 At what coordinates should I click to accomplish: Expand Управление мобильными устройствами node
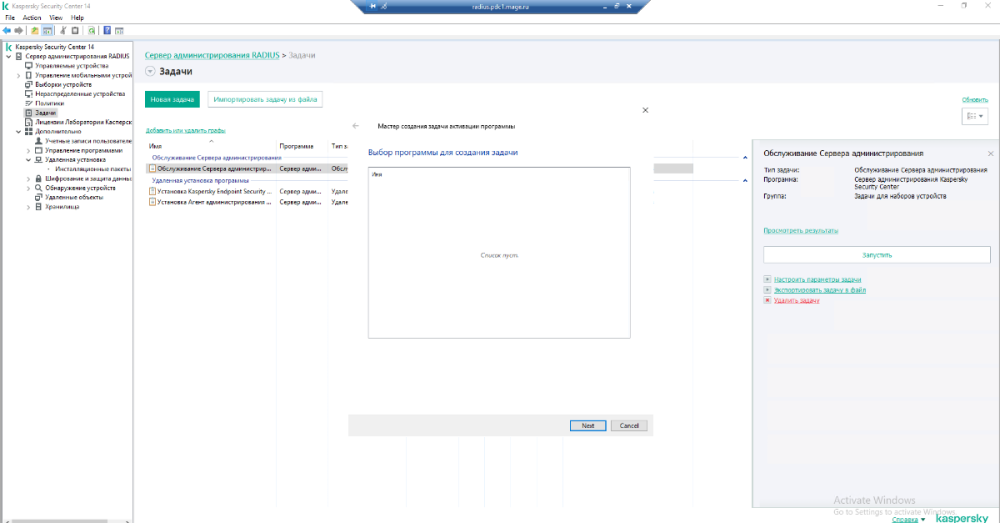pyautogui.click(x=18, y=75)
